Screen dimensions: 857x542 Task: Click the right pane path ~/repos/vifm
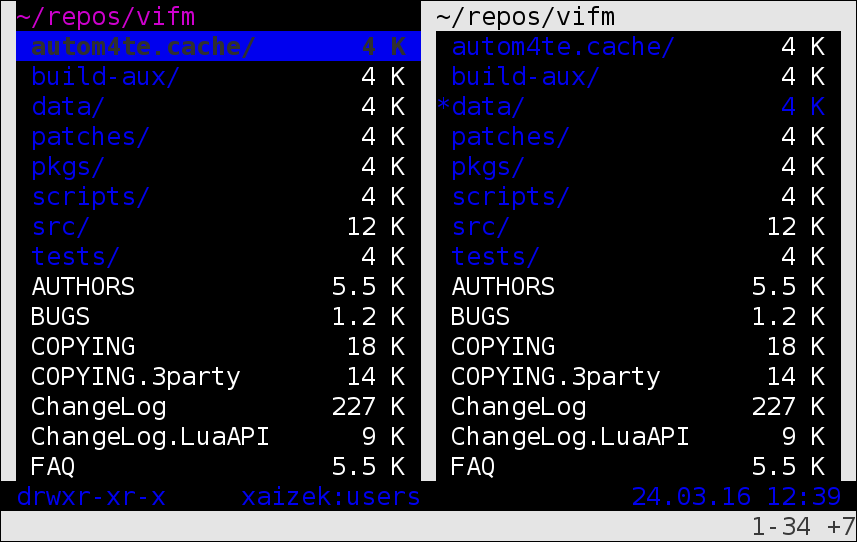coord(525,17)
